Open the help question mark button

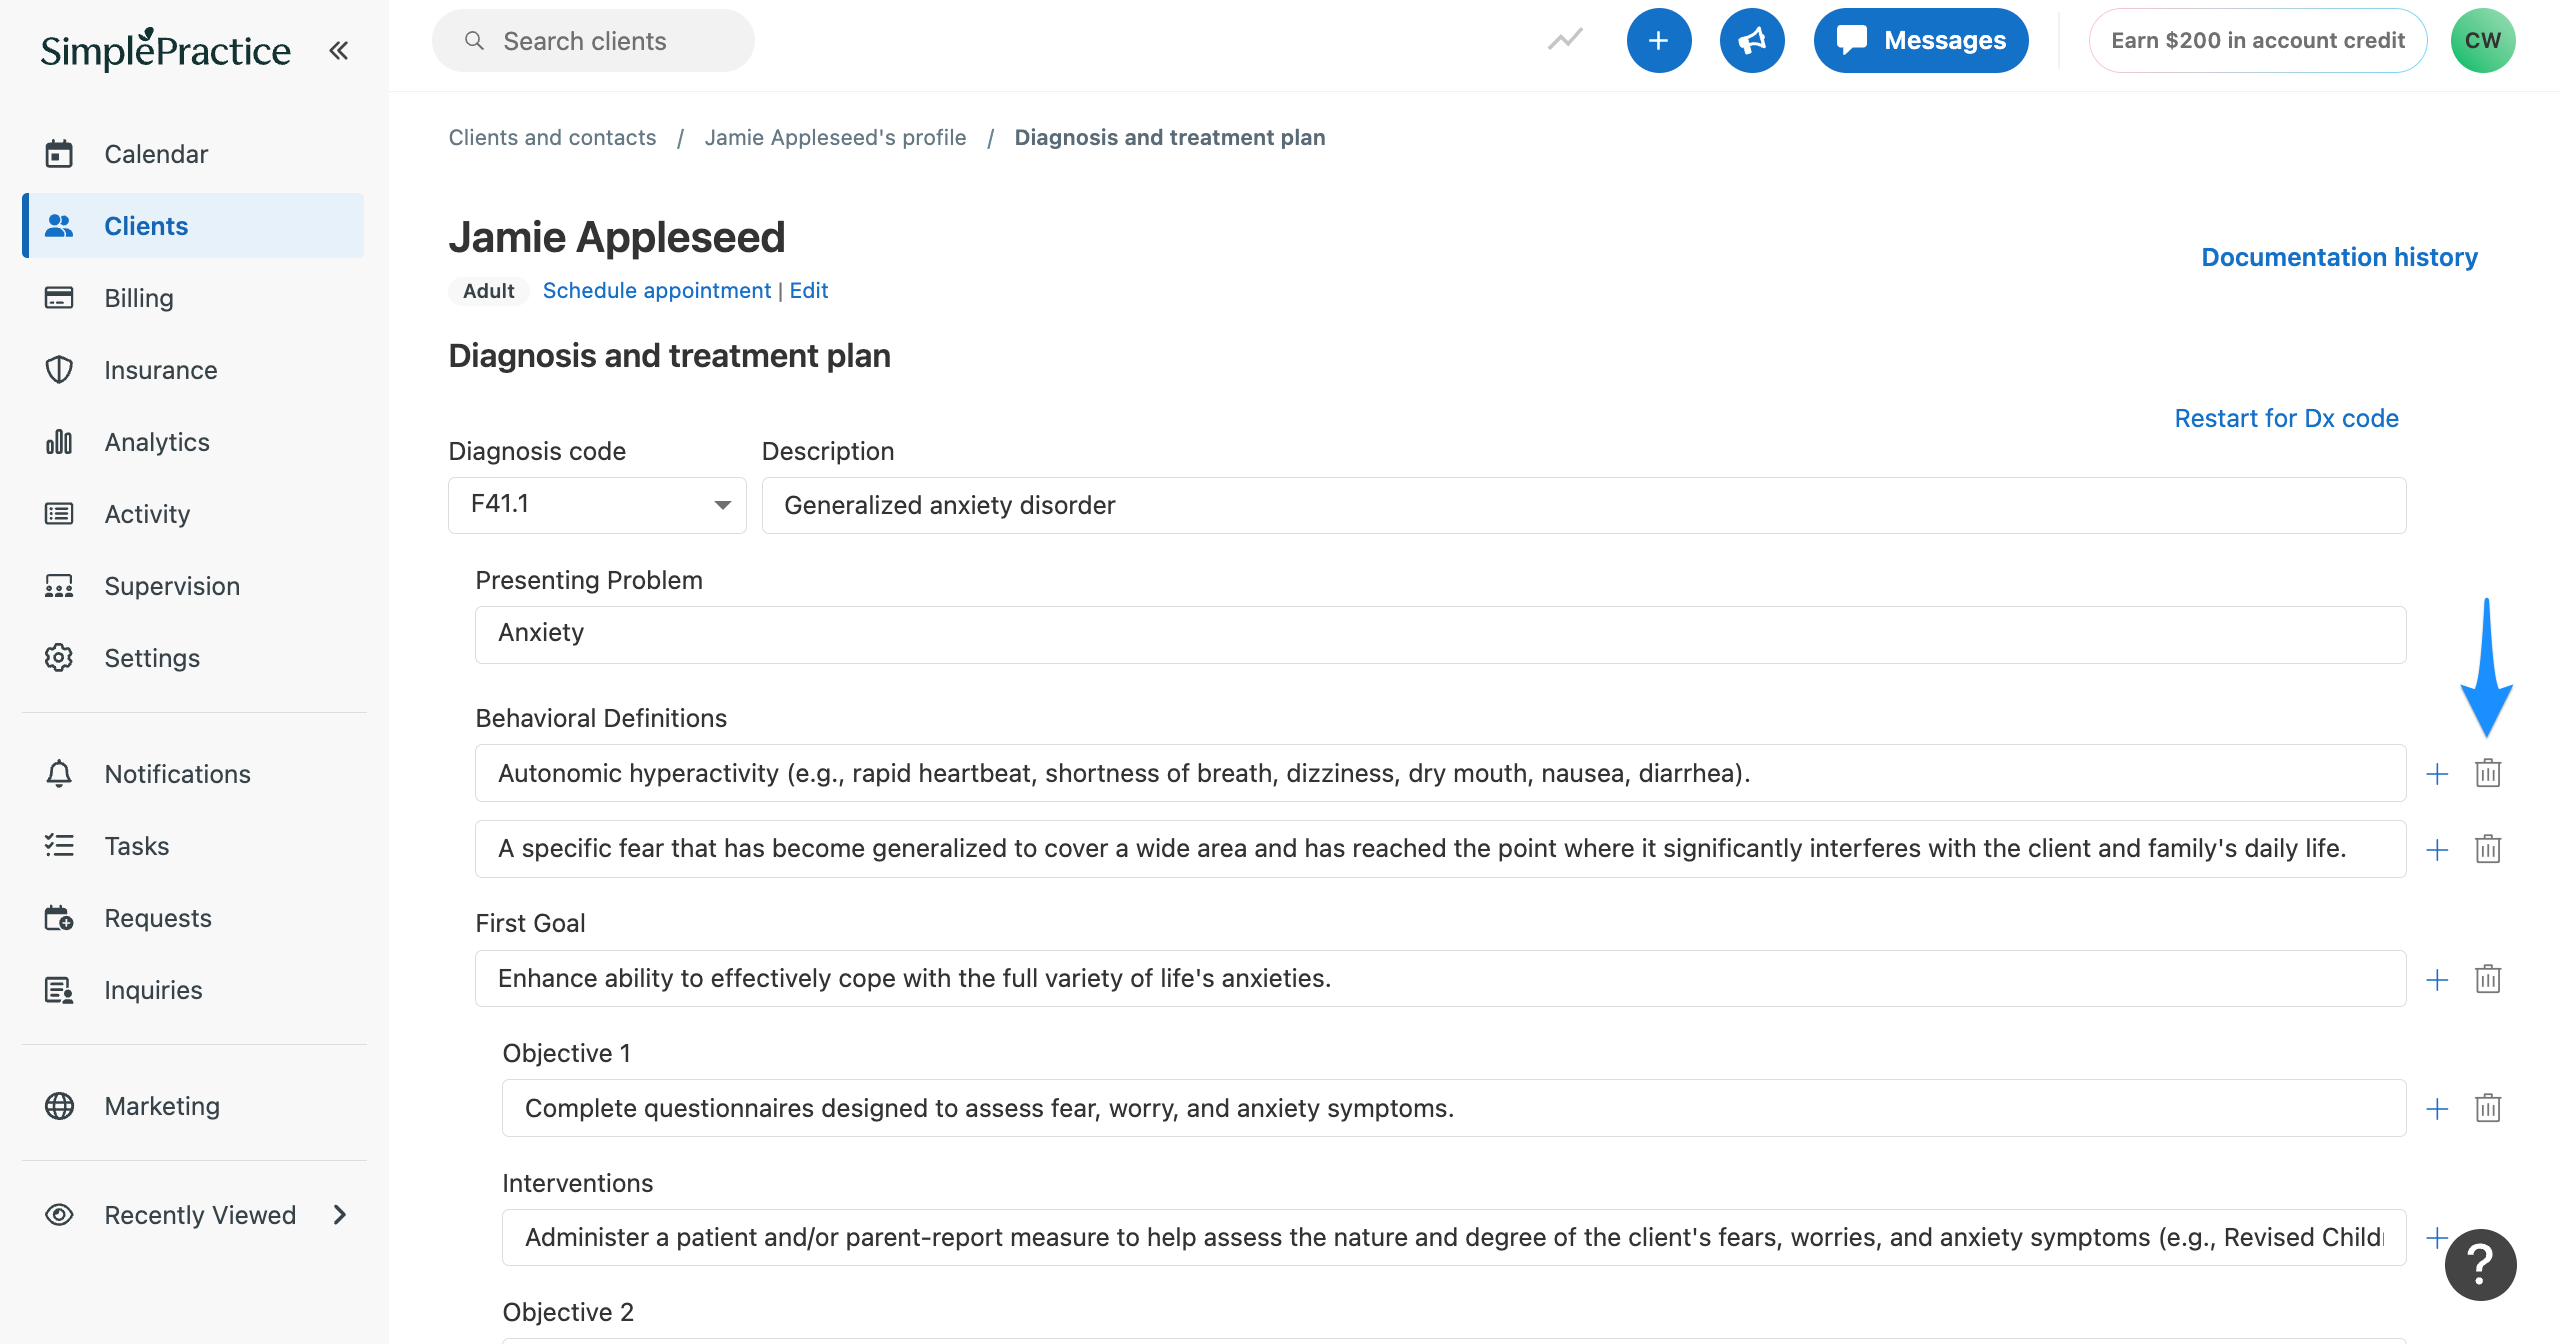[2480, 1265]
